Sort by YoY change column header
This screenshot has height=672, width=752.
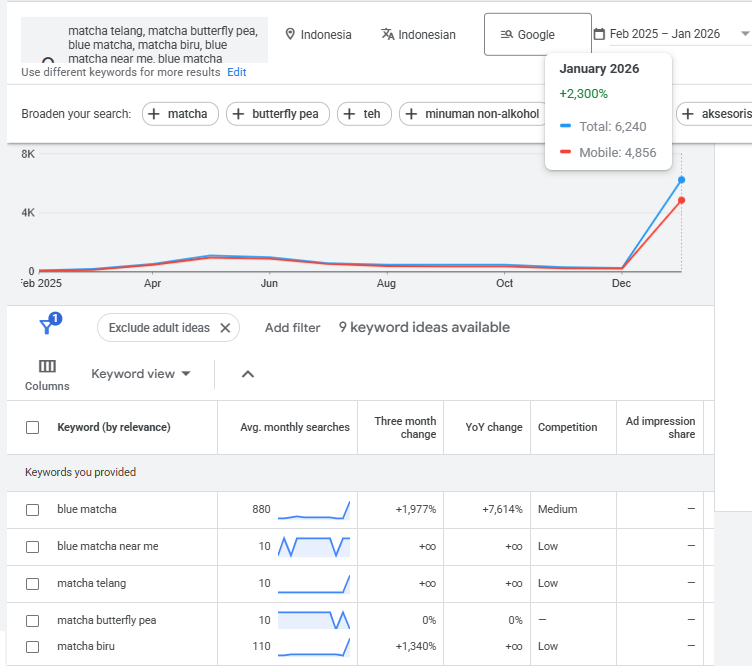coord(493,427)
